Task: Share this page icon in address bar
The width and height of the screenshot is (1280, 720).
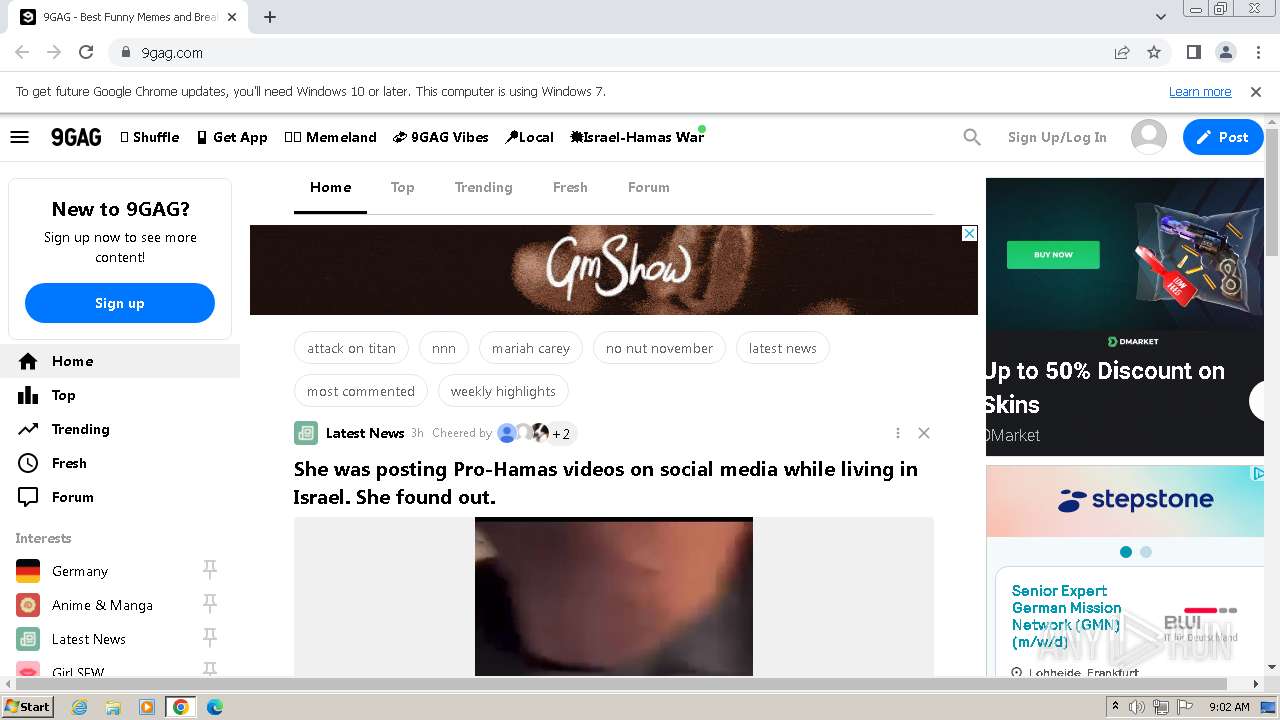Action: coord(1122,52)
